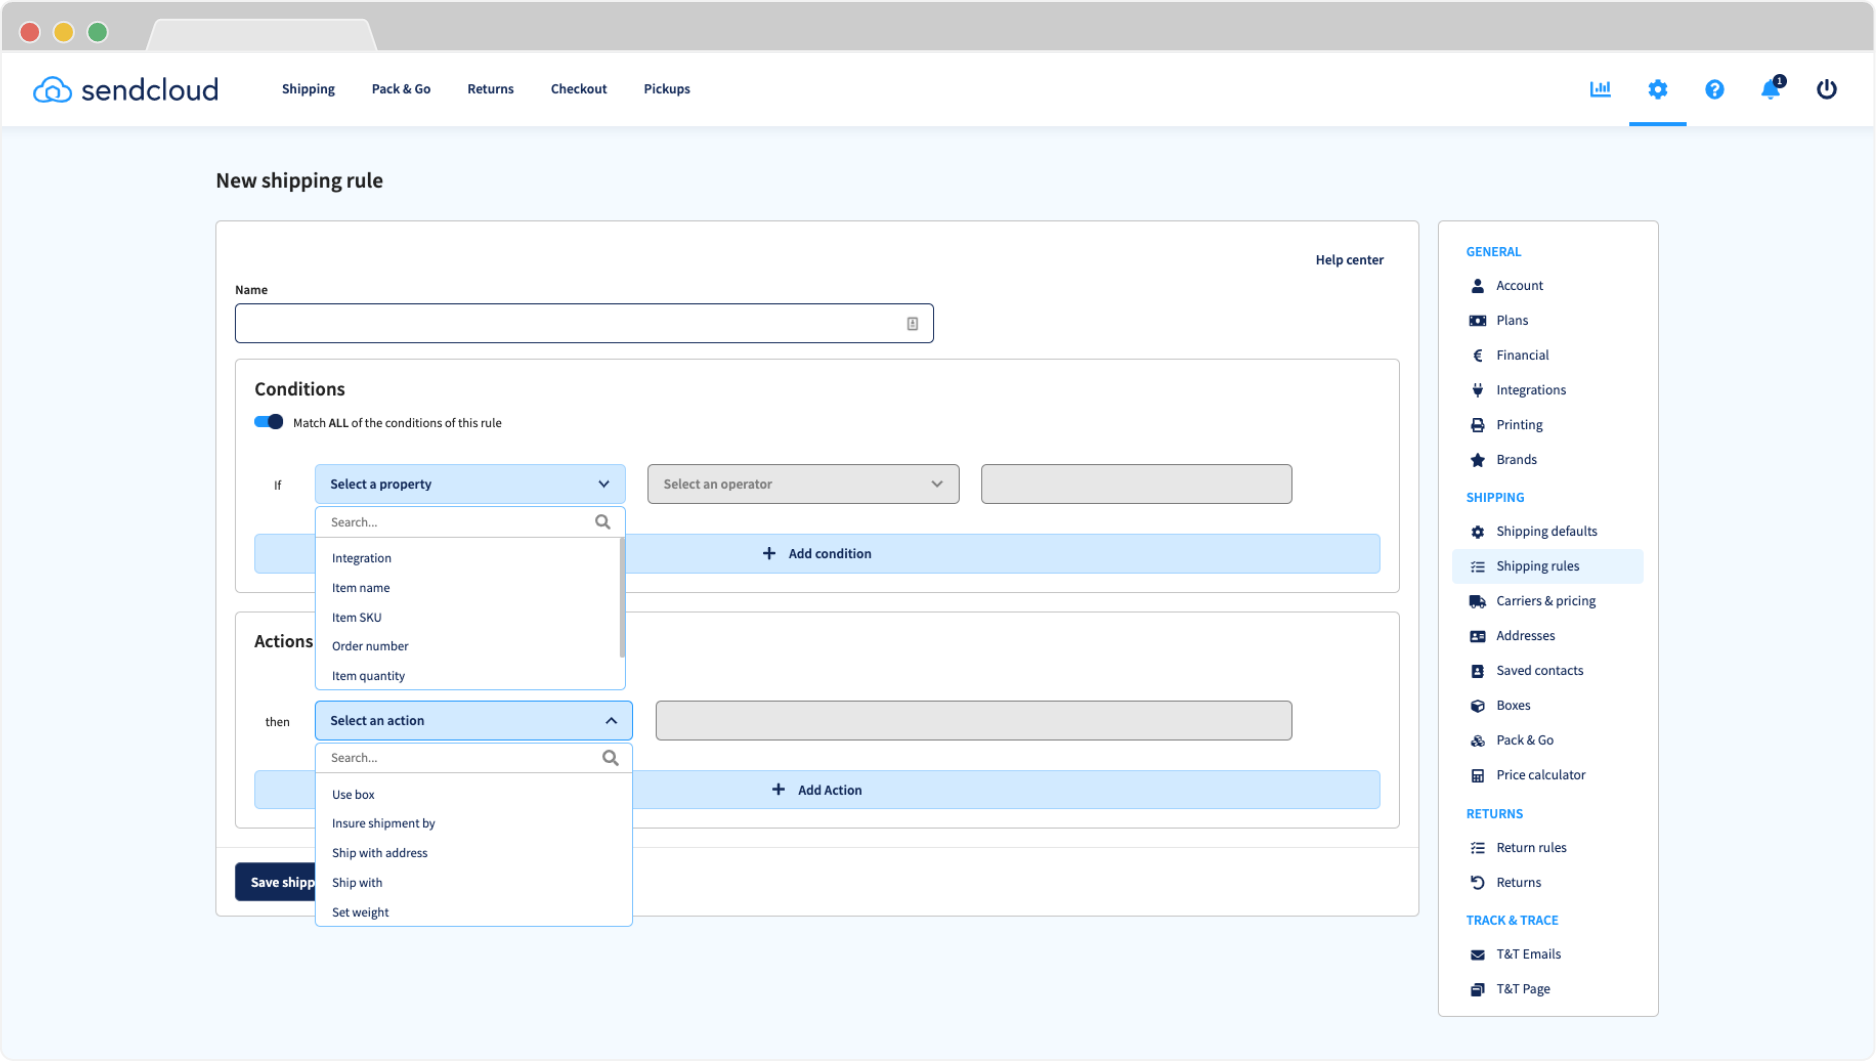Click the sendcloud cloud logo
Viewport: 1876px width, 1061px height.
click(51, 89)
